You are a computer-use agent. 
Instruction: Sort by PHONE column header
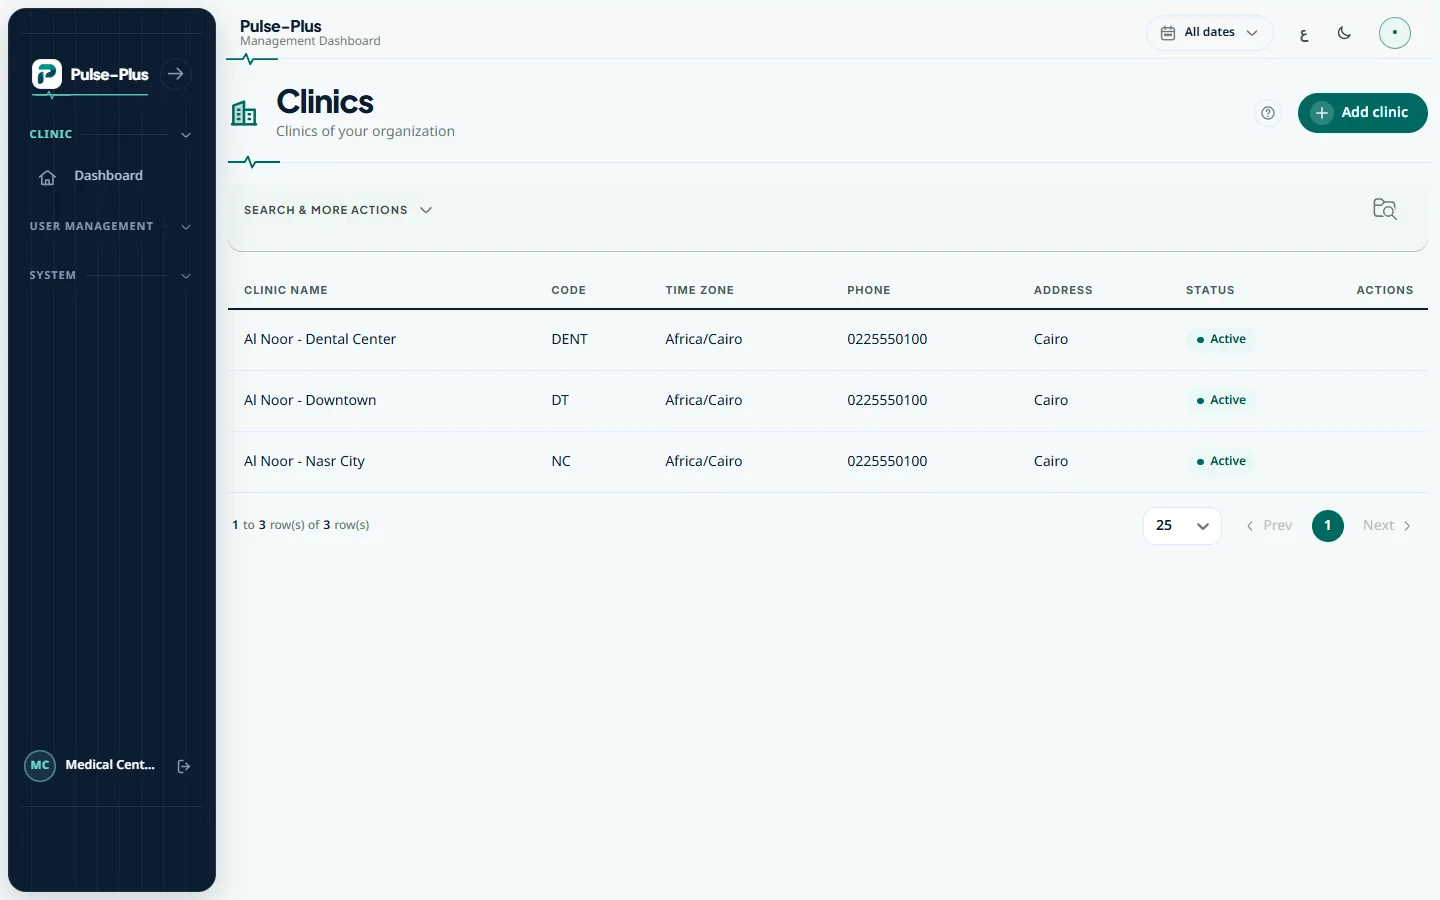(x=869, y=291)
